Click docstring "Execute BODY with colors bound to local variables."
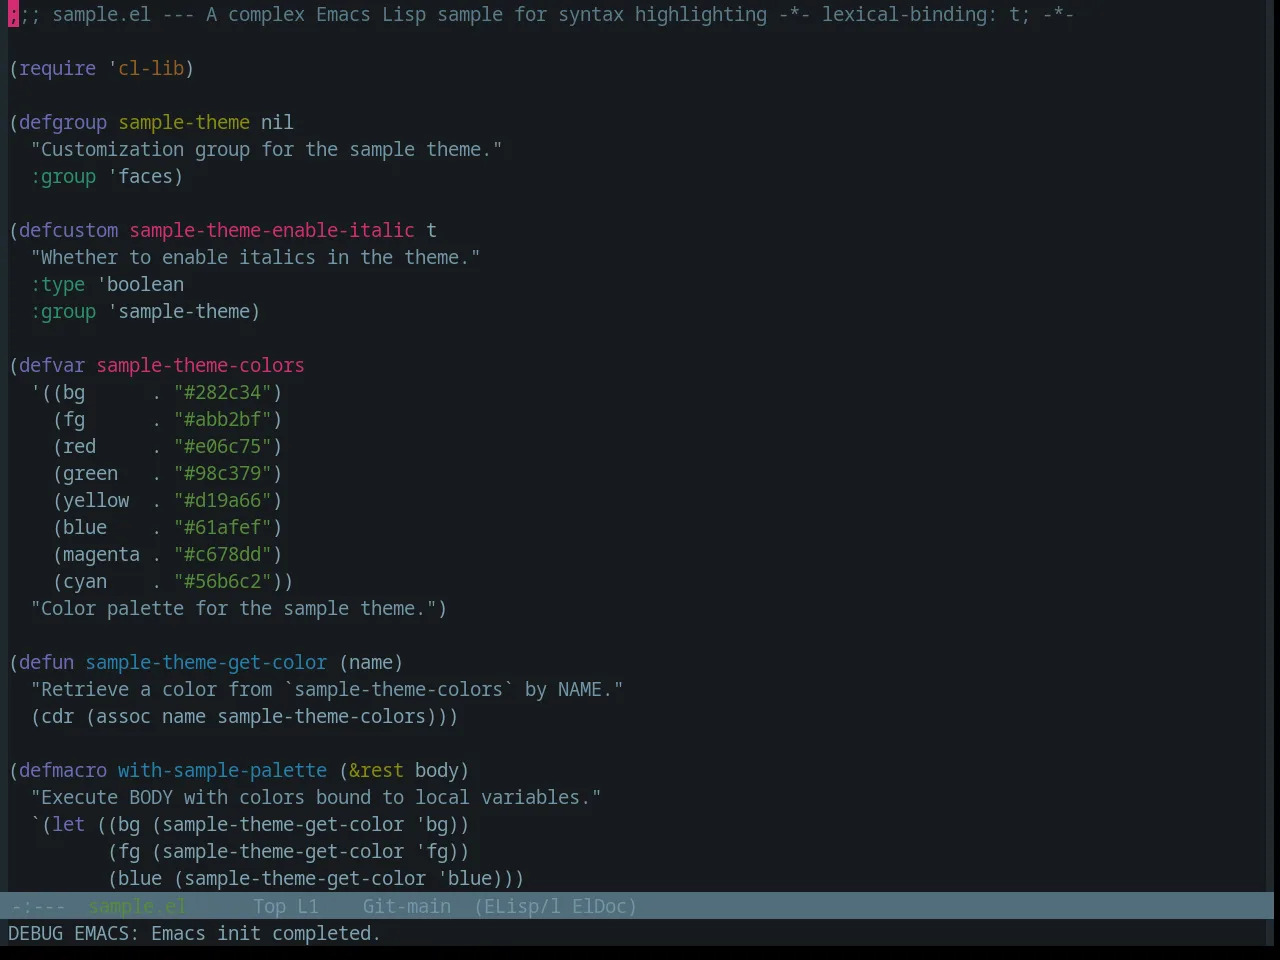This screenshot has width=1280, height=960. pyautogui.click(x=316, y=797)
